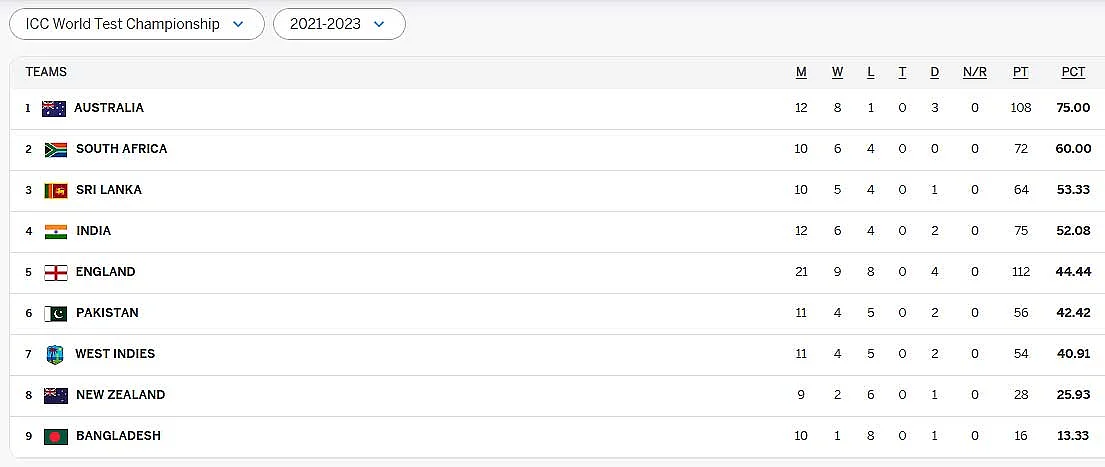The height and width of the screenshot is (467, 1105).
Task: Sort the table by PCT column
Action: click(x=1073, y=73)
